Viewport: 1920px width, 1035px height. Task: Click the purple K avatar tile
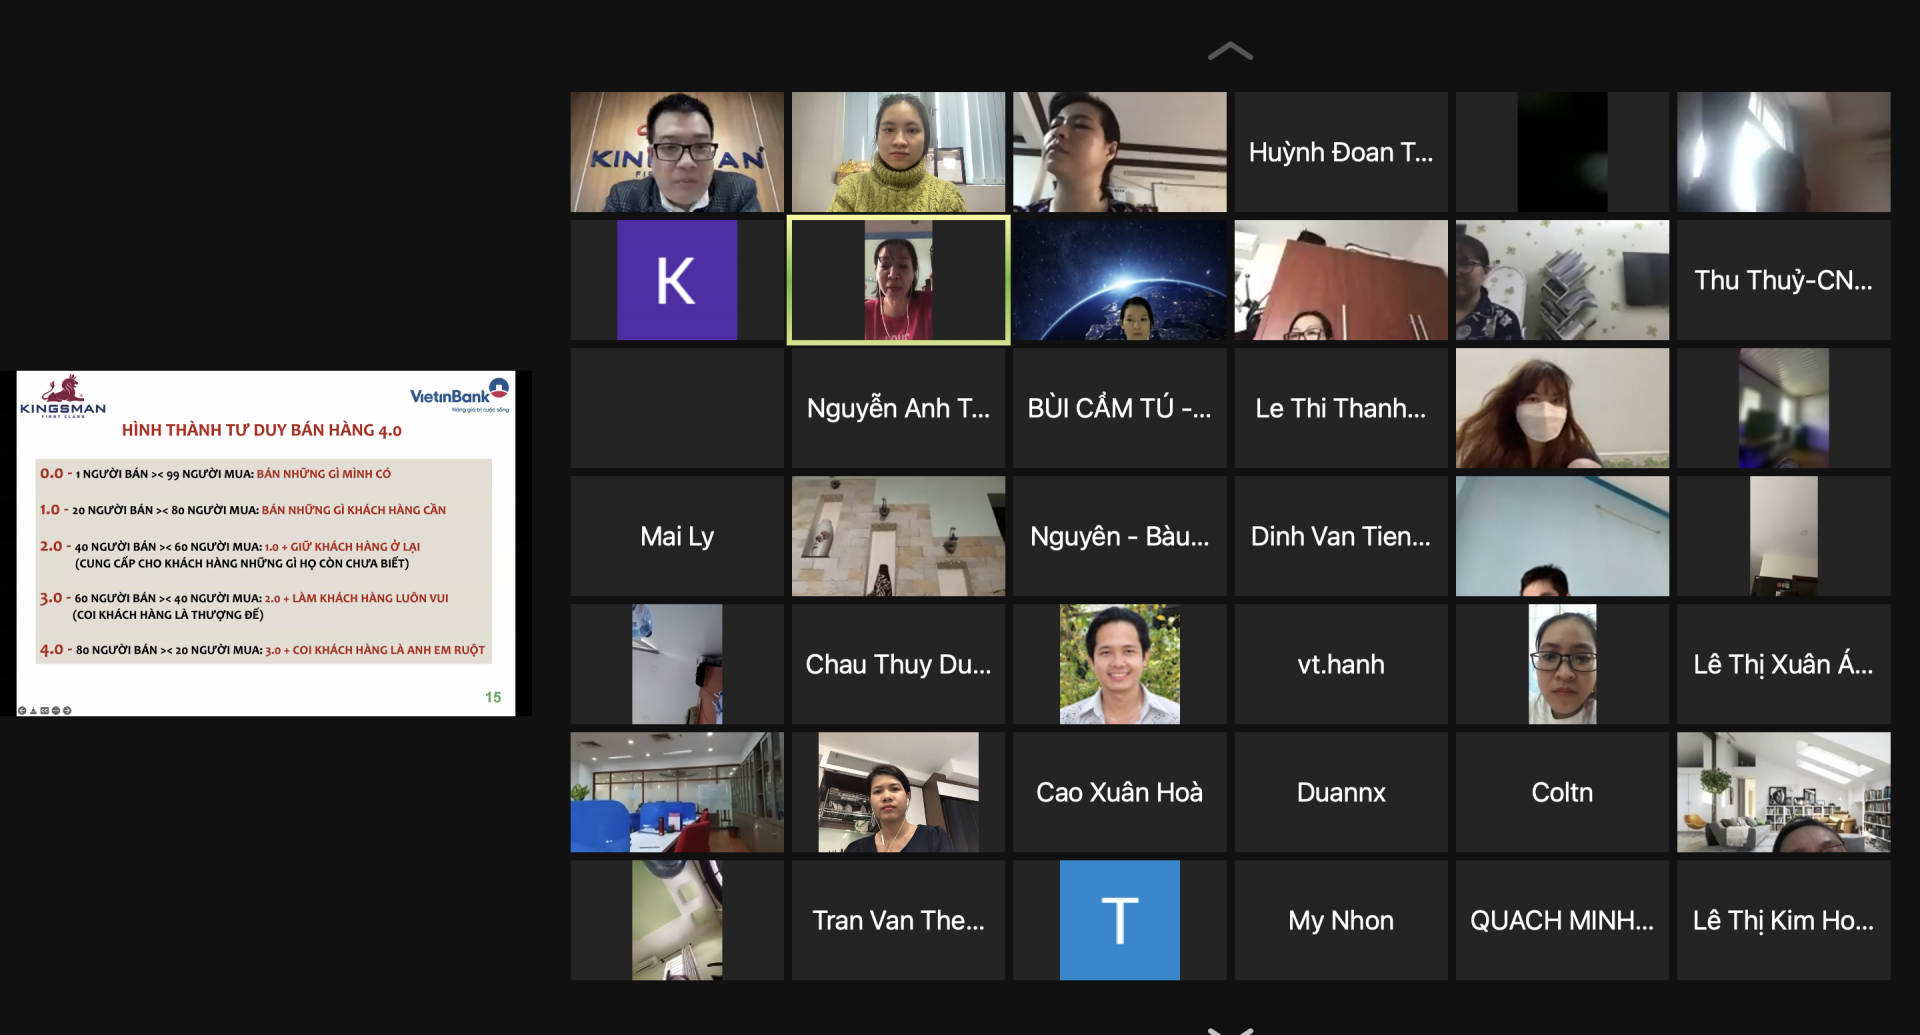(x=677, y=280)
